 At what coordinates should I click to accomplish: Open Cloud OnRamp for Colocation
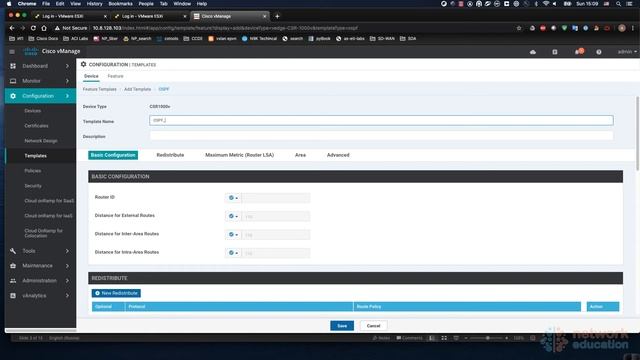pos(43,233)
